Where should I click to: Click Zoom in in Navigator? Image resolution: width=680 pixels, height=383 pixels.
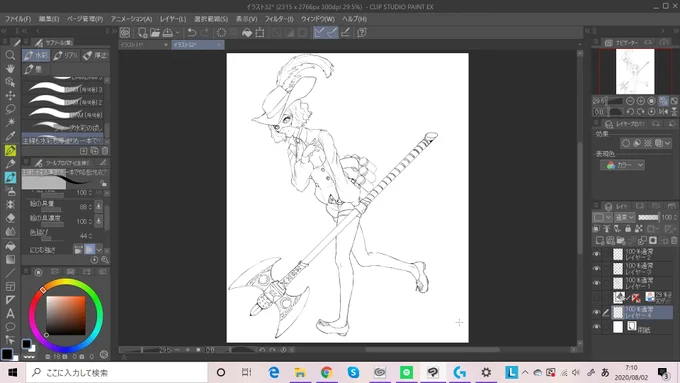pyautogui.click(x=641, y=101)
